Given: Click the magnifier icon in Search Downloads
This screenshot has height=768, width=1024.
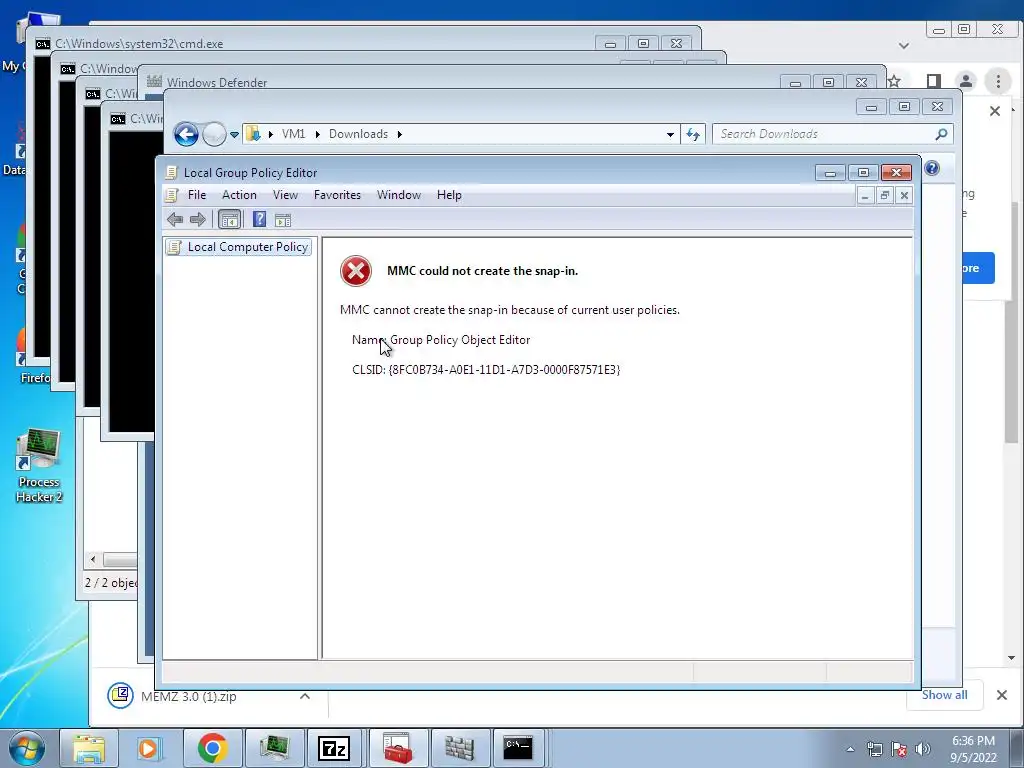Looking at the screenshot, I should [941, 134].
